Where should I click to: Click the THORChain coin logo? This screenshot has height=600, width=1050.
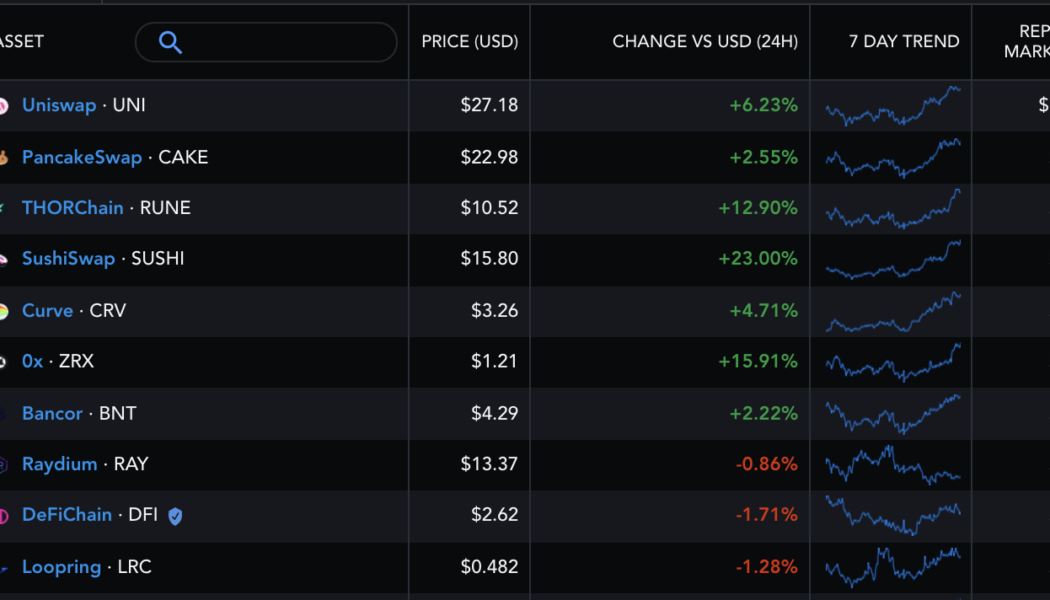tap(5, 208)
